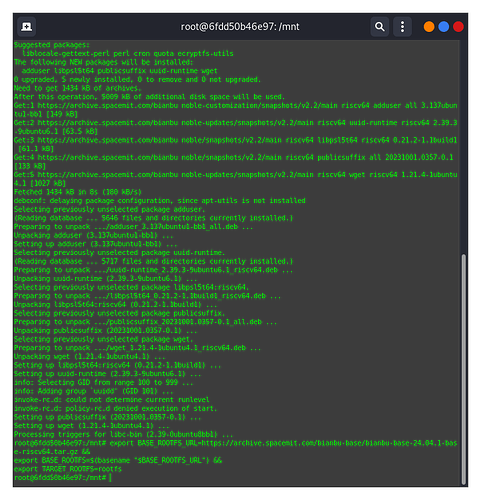Open a new terminal tab

point(27,27)
